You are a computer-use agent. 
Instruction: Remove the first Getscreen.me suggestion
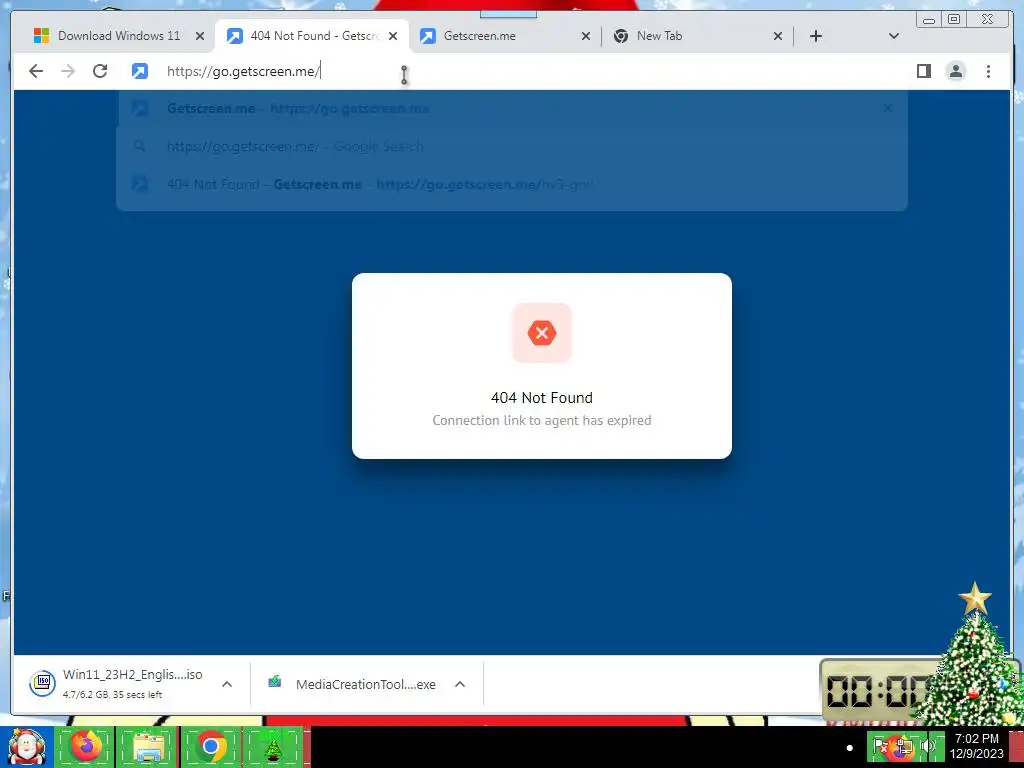point(888,108)
